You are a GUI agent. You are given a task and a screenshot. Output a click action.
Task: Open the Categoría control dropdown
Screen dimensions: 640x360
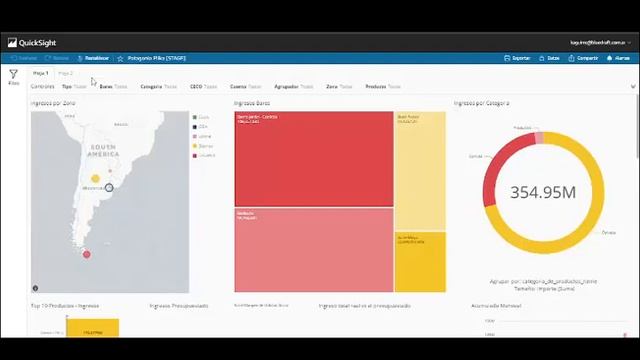pos(159,87)
